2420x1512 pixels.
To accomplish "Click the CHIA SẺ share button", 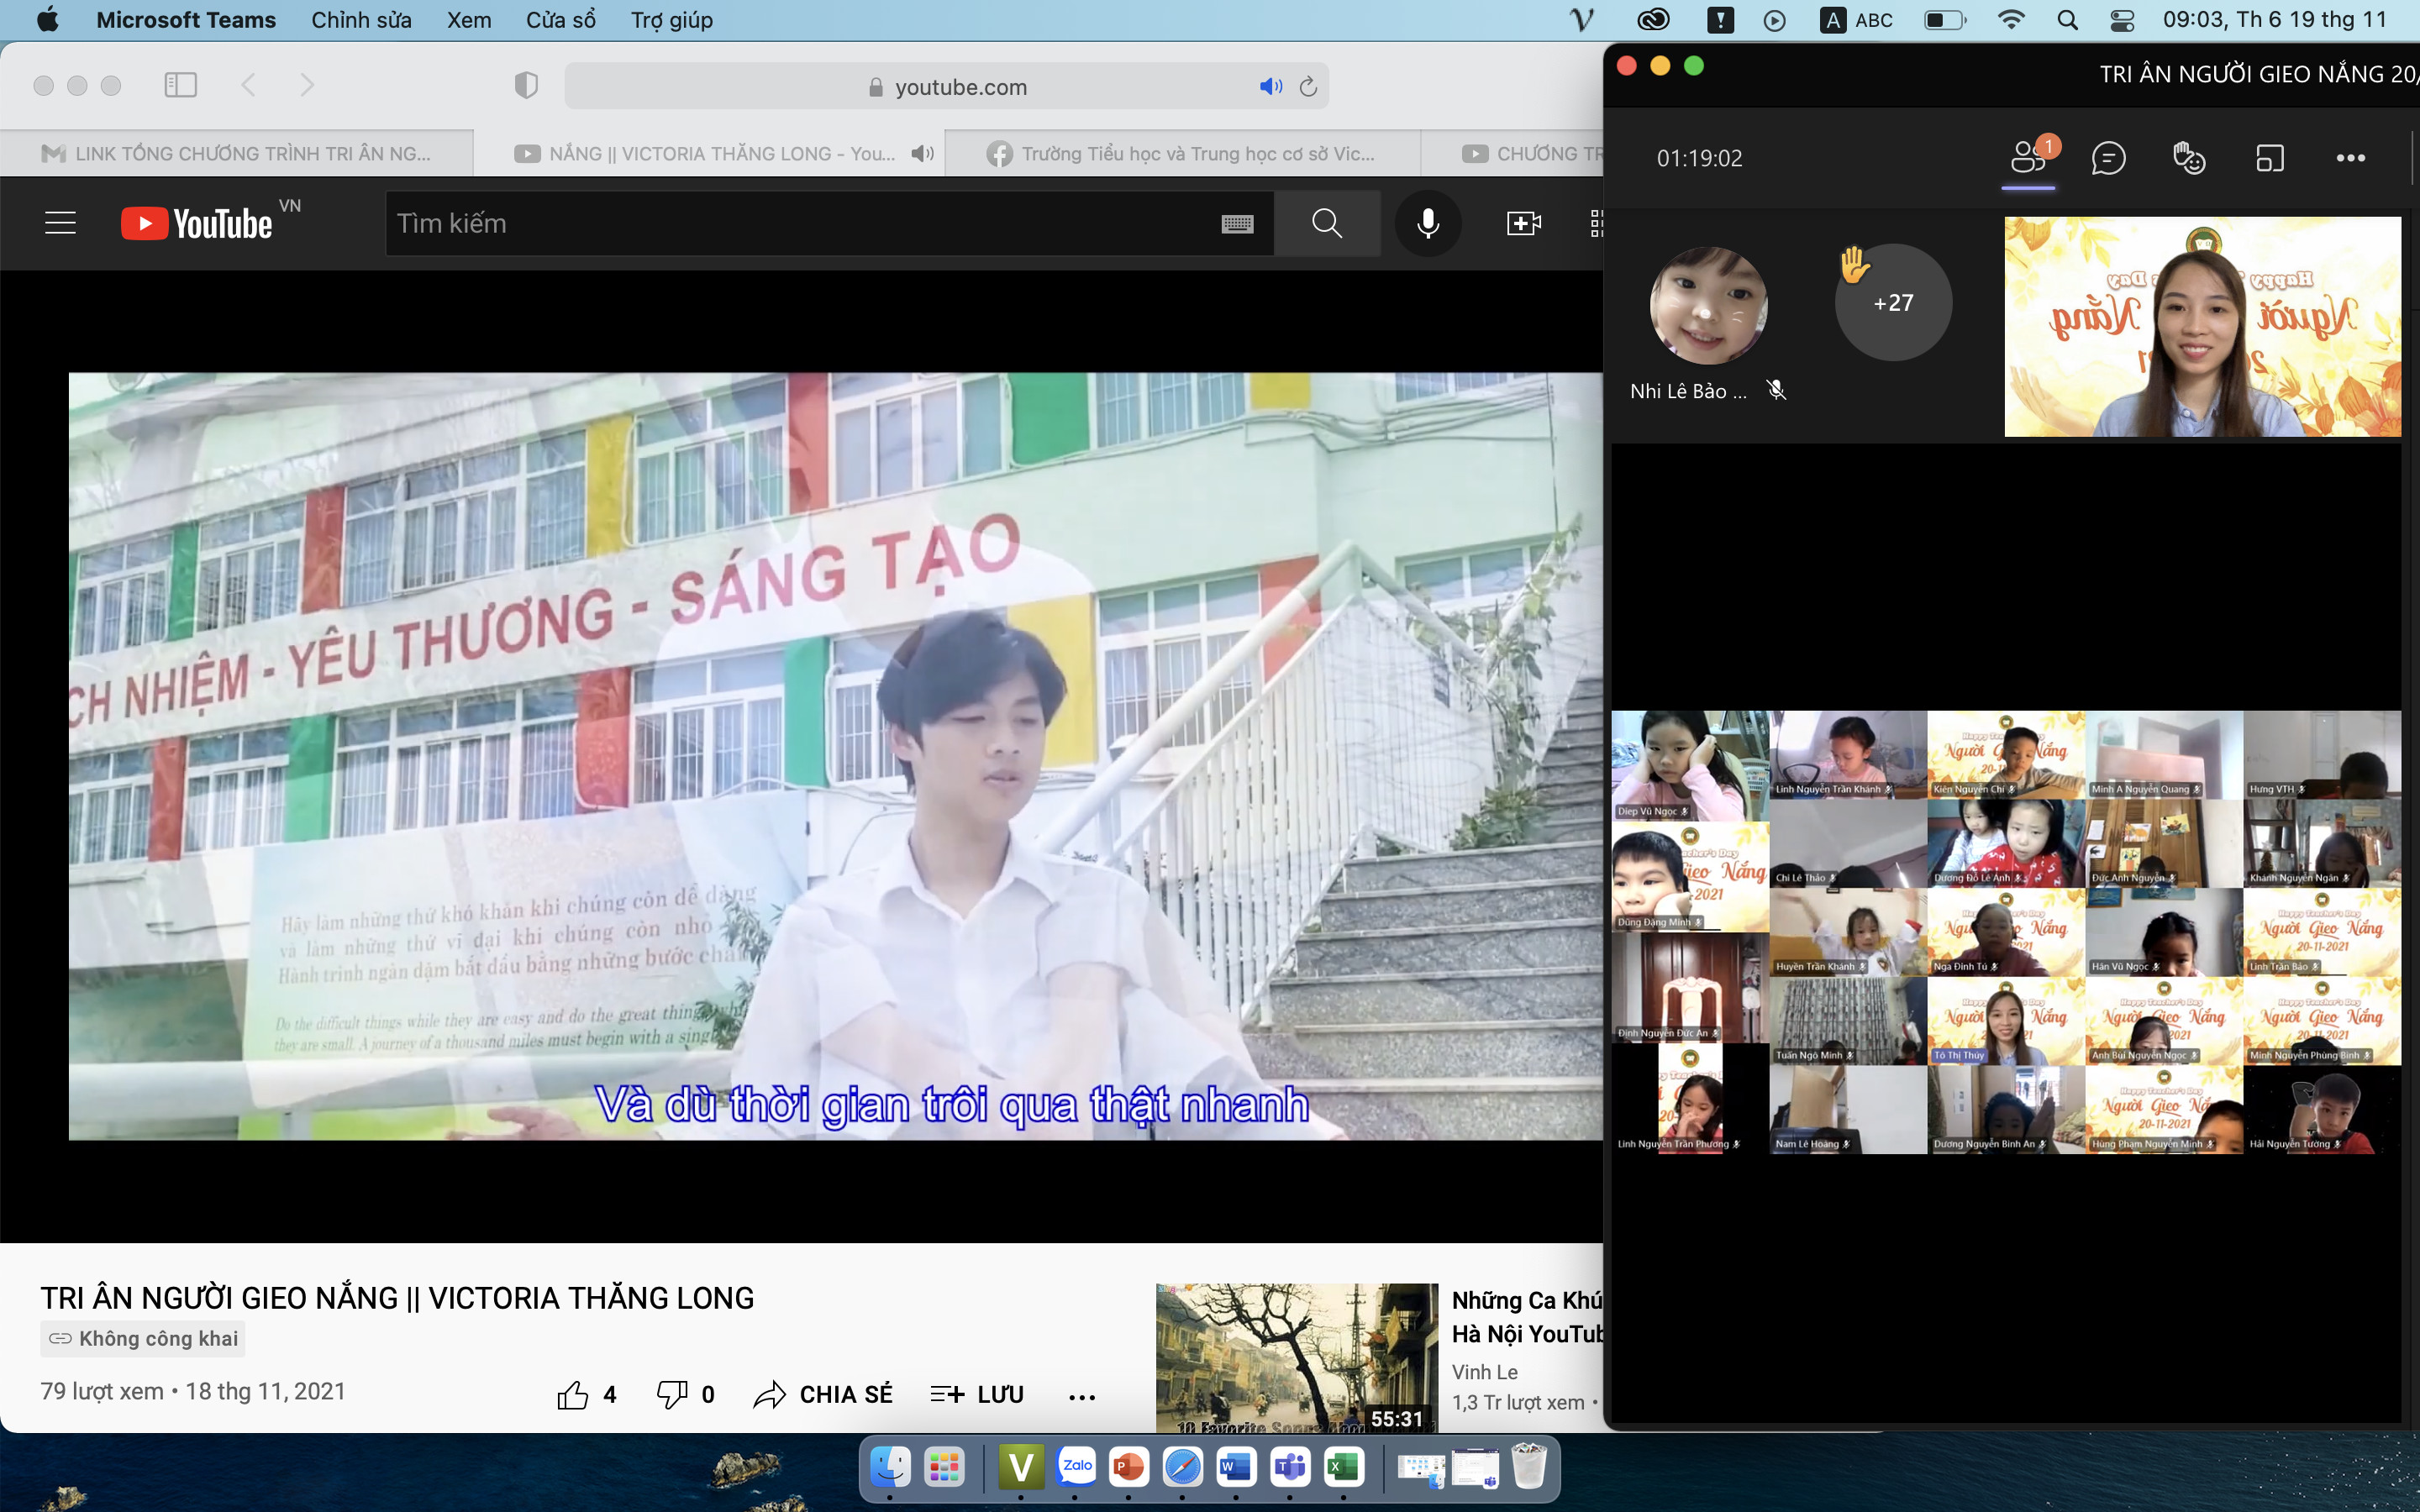I will pos(823,1394).
